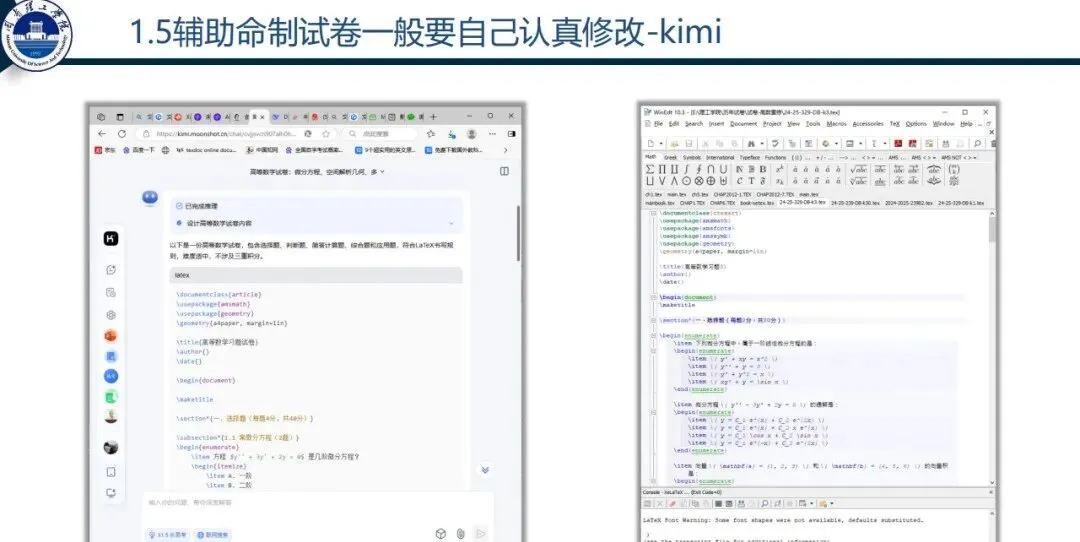
Task: Open the binoculars dropdown arrow in WinEdt toolbar
Action: (761, 143)
